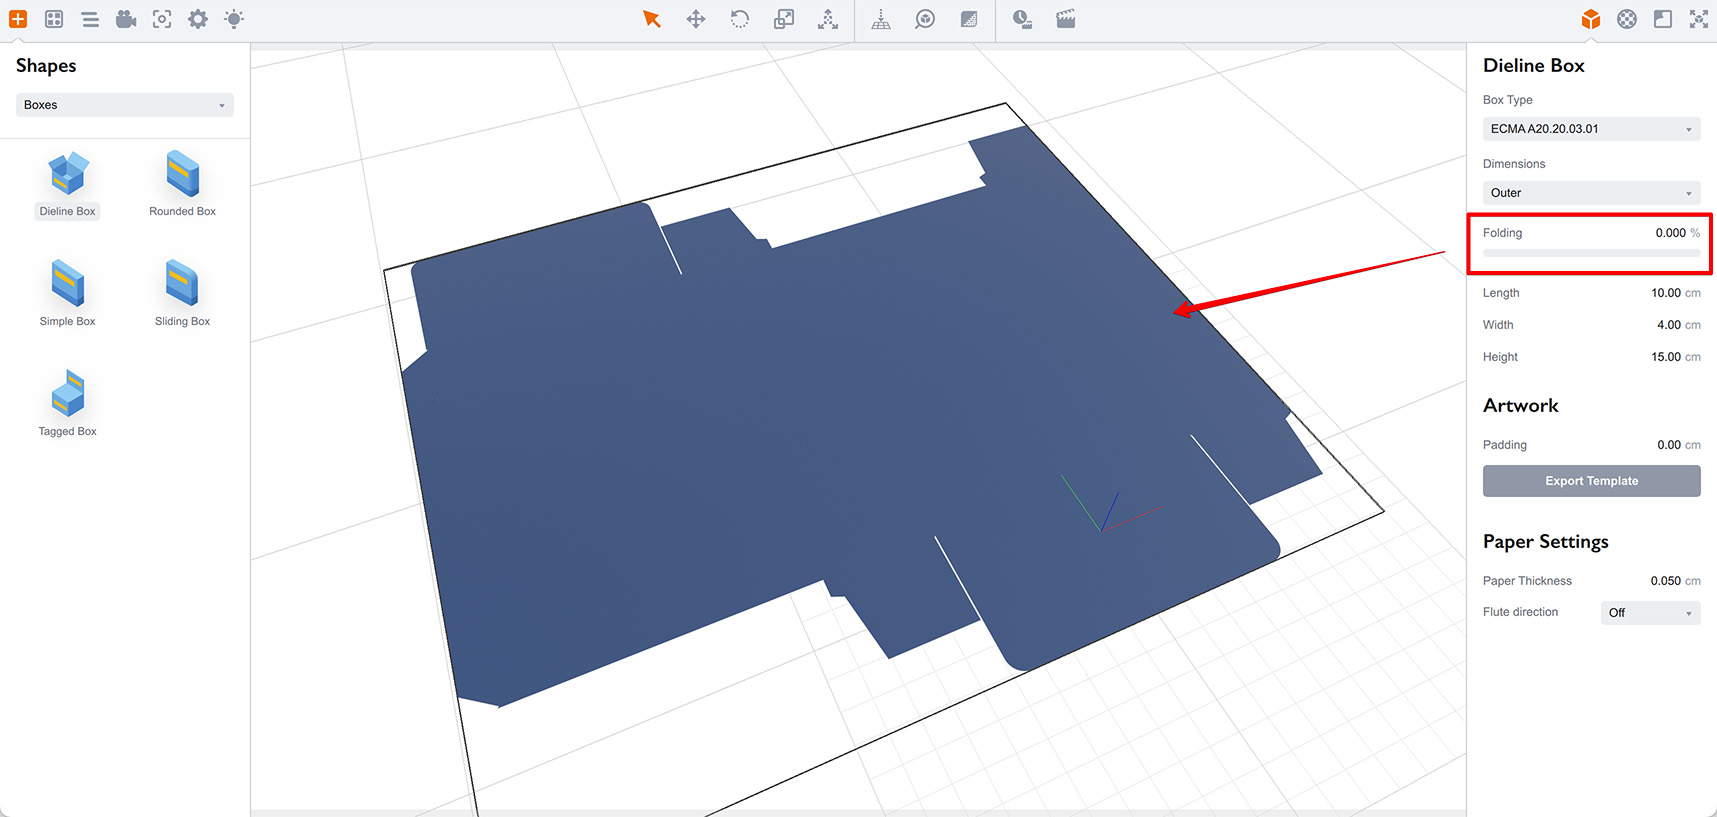The height and width of the screenshot is (817, 1717).
Task: Select the Move tool in toolbar
Action: (x=696, y=19)
